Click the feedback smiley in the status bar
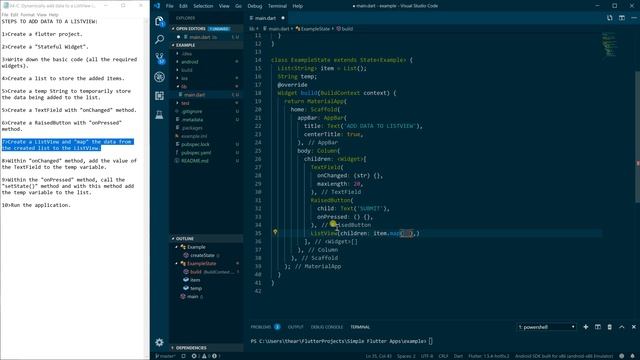The width and height of the screenshot is (640, 360). [622, 356]
